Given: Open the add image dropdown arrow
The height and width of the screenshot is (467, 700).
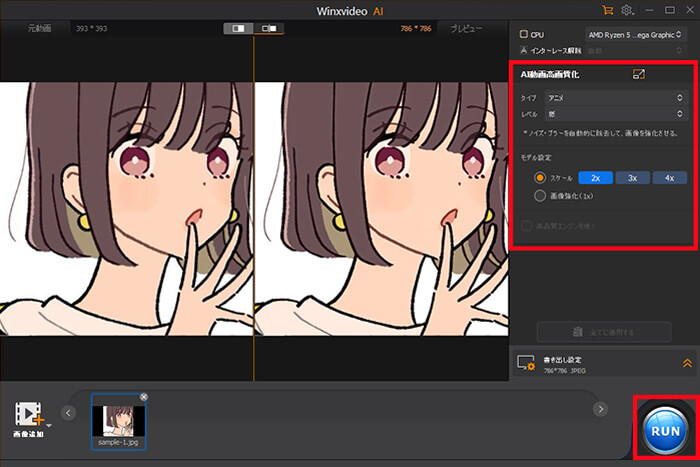Looking at the screenshot, I should 49,425.
